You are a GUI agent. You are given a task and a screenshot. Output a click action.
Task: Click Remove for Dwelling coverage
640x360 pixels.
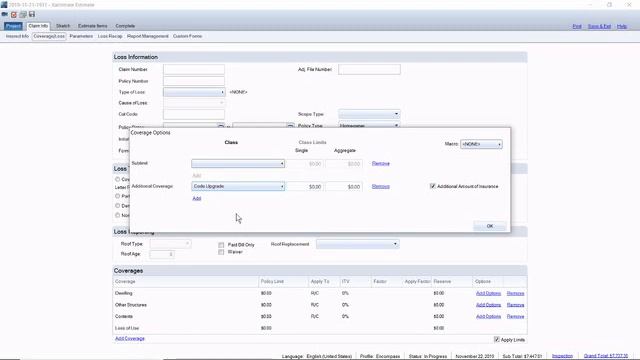[515, 293]
